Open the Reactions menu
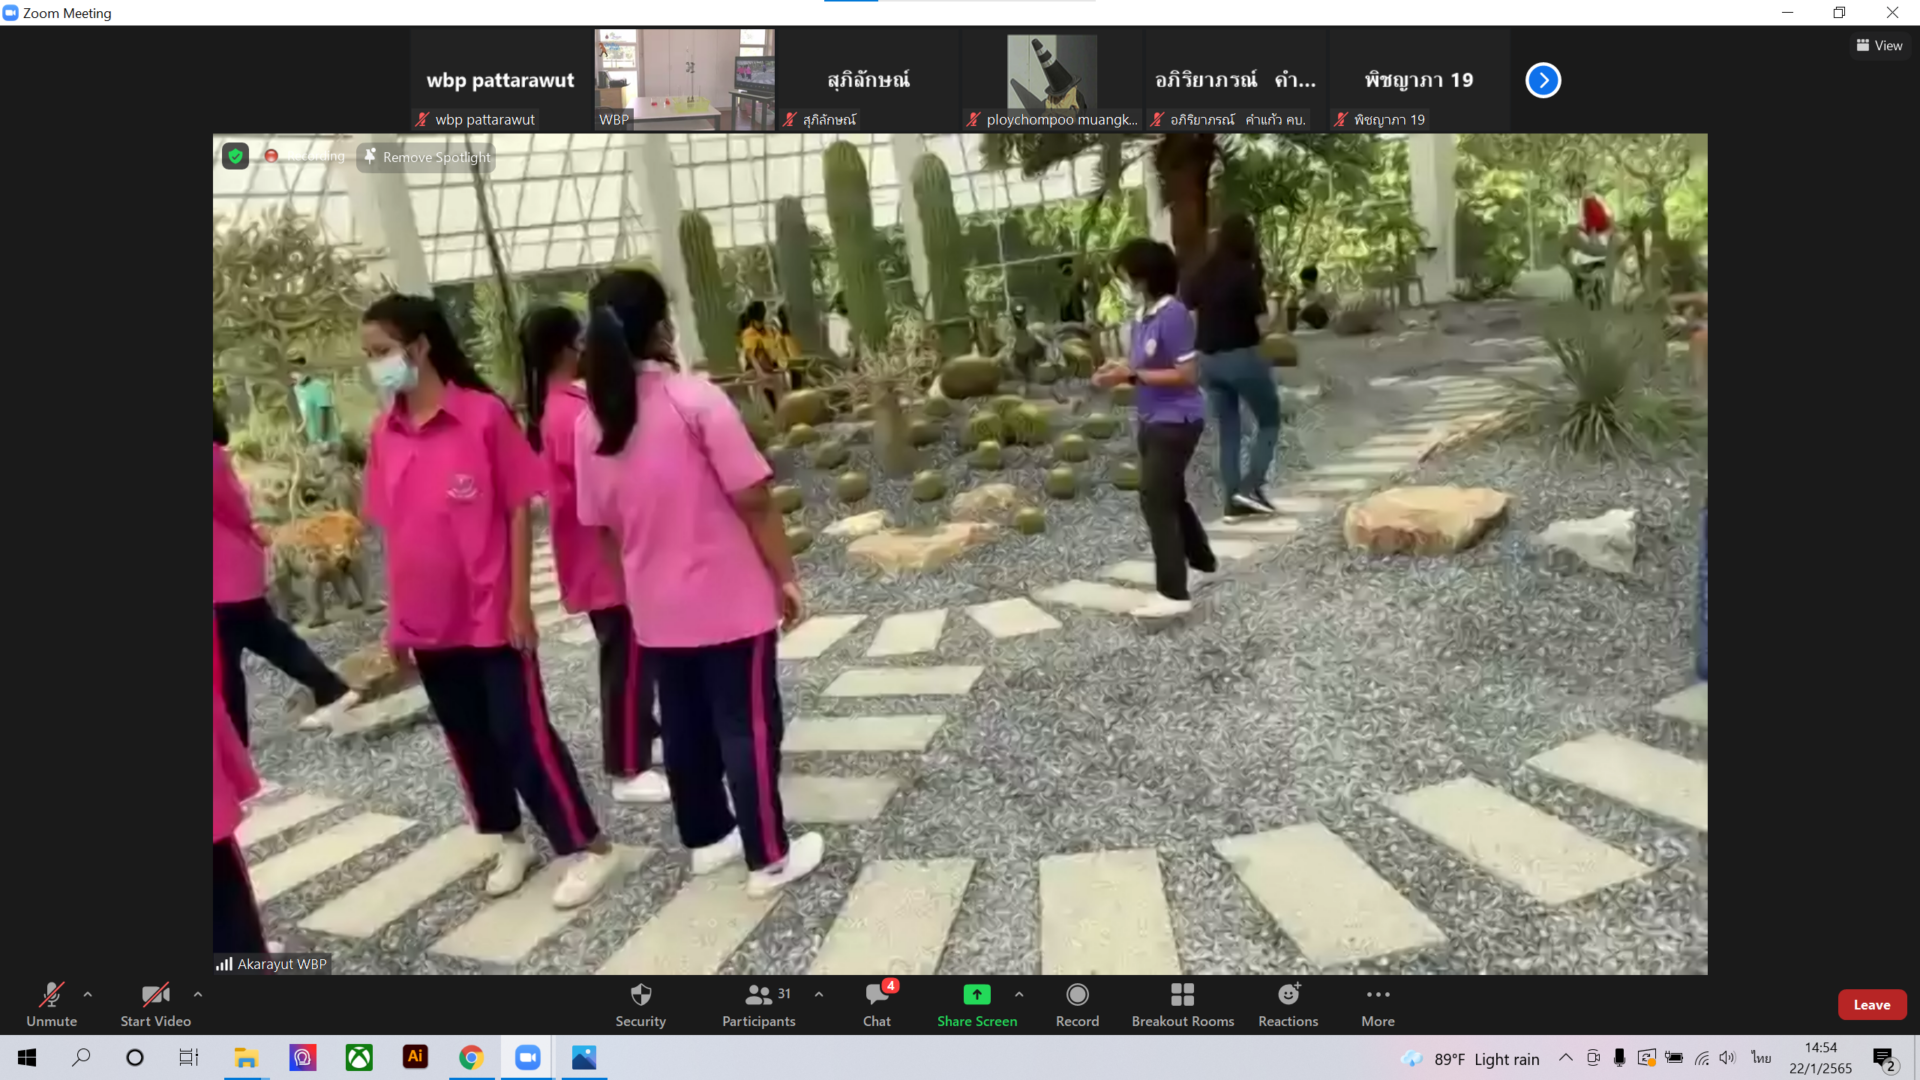Image resolution: width=1920 pixels, height=1080 pixels. point(1288,1004)
